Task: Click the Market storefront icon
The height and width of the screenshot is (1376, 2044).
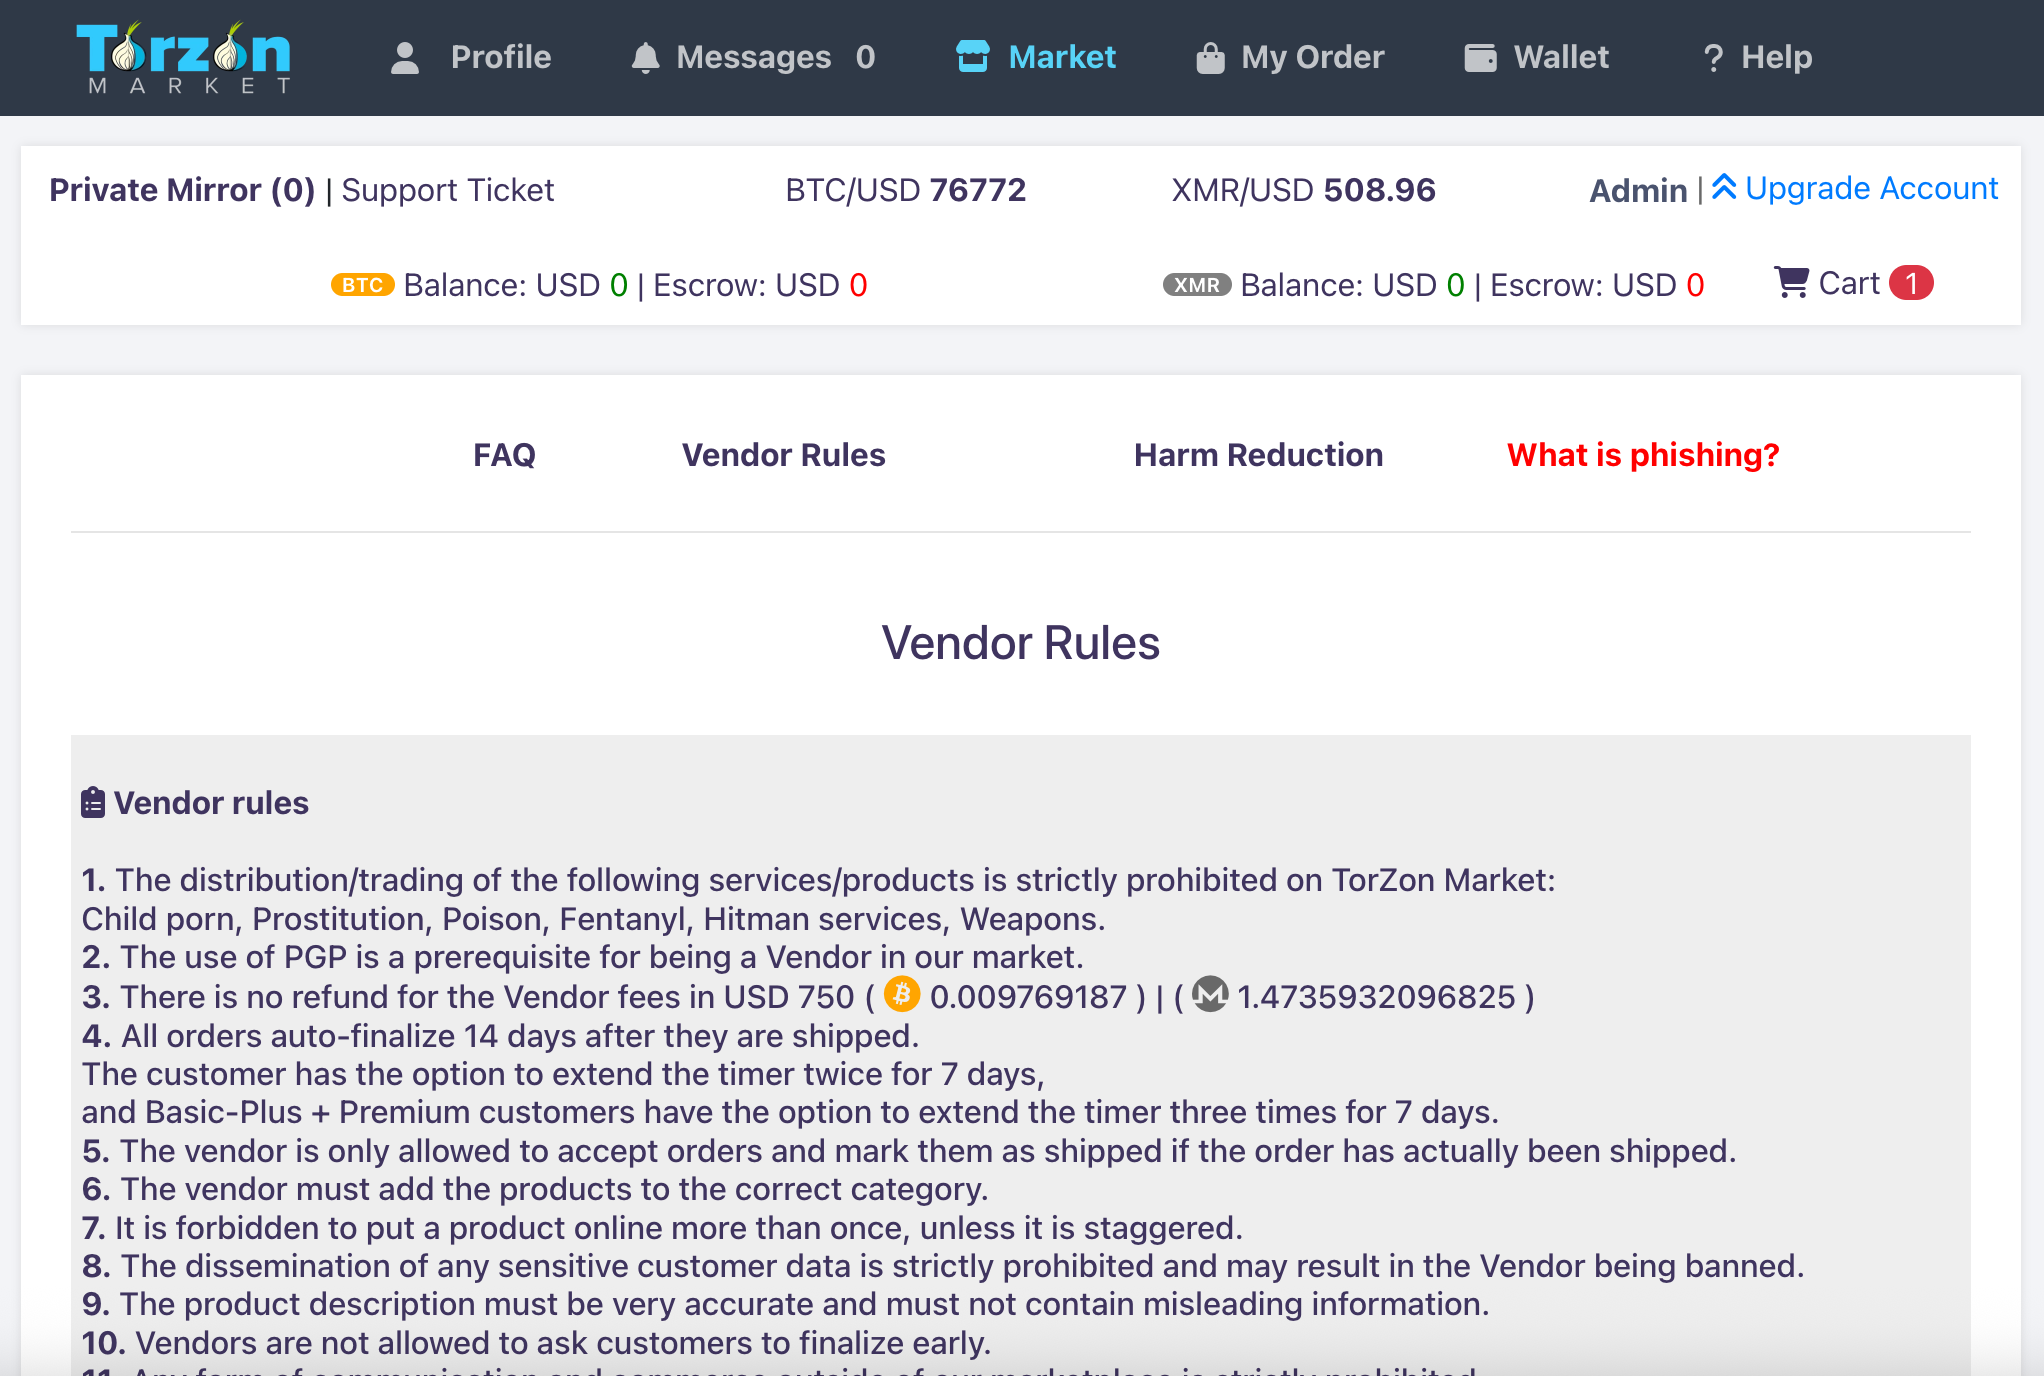Action: [x=973, y=57]
